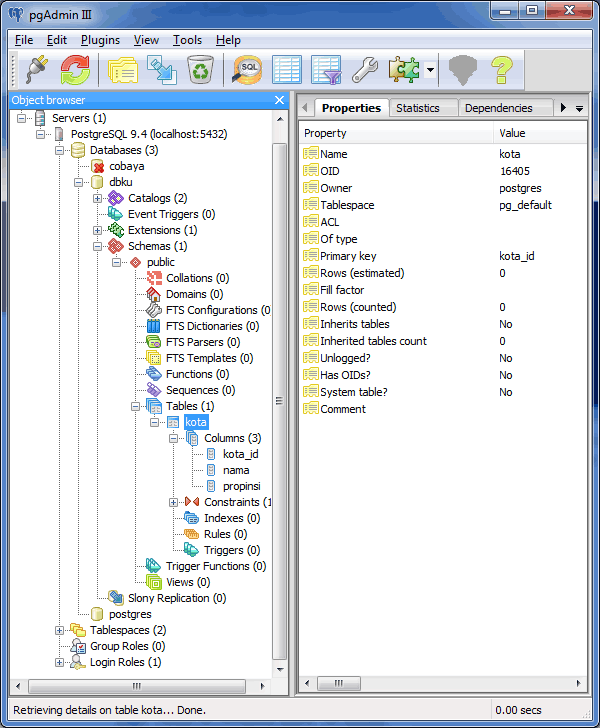
Task: Collapse the public schema node
Action: (x=117, y=262)
